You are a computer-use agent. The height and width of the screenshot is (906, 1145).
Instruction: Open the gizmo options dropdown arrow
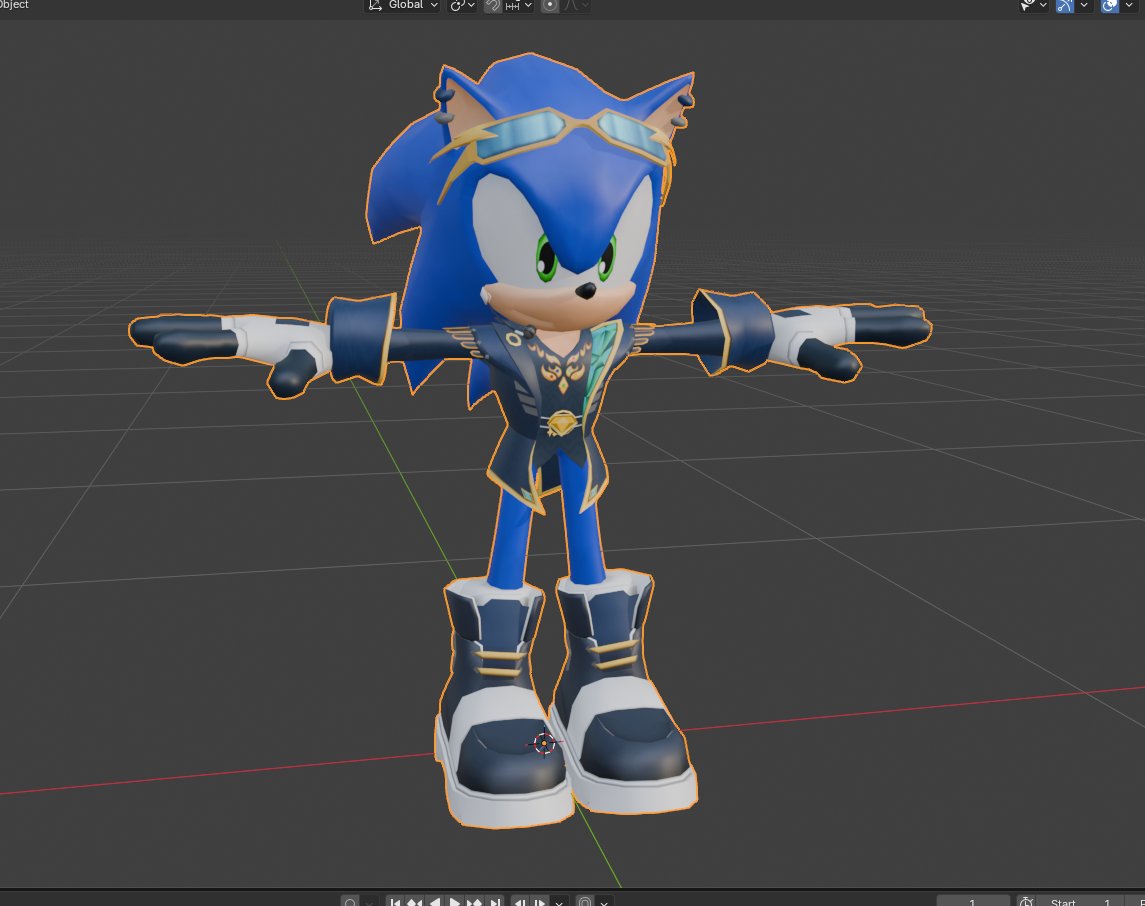coord(1084,5)
